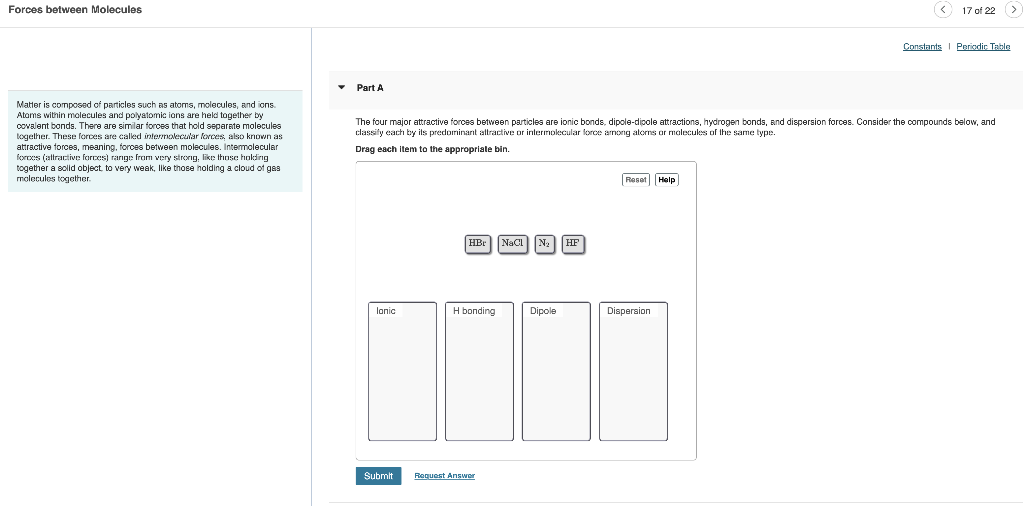The image size is (1024, 506).
Task: Go to the next question arrow
Action: click(x=1012, y=10)
